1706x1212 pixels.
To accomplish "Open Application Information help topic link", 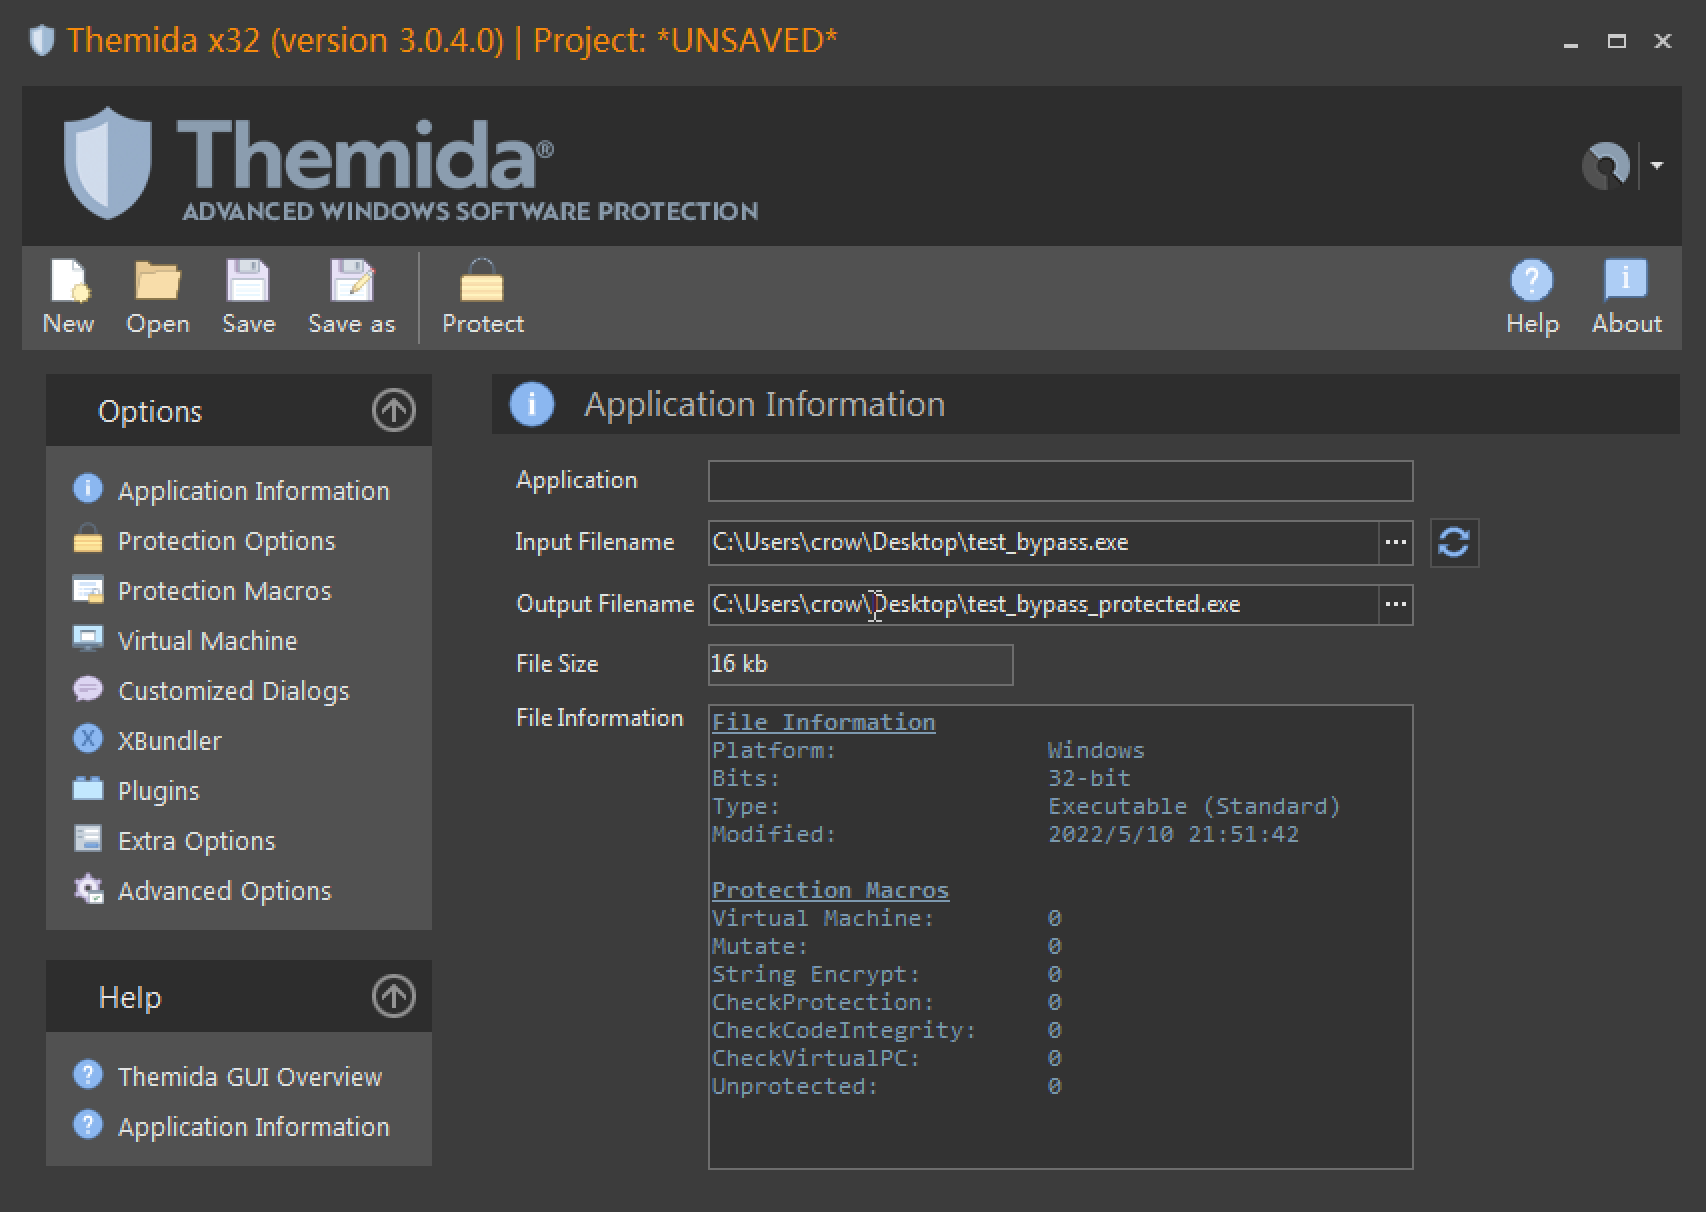I will (232, 1126).
